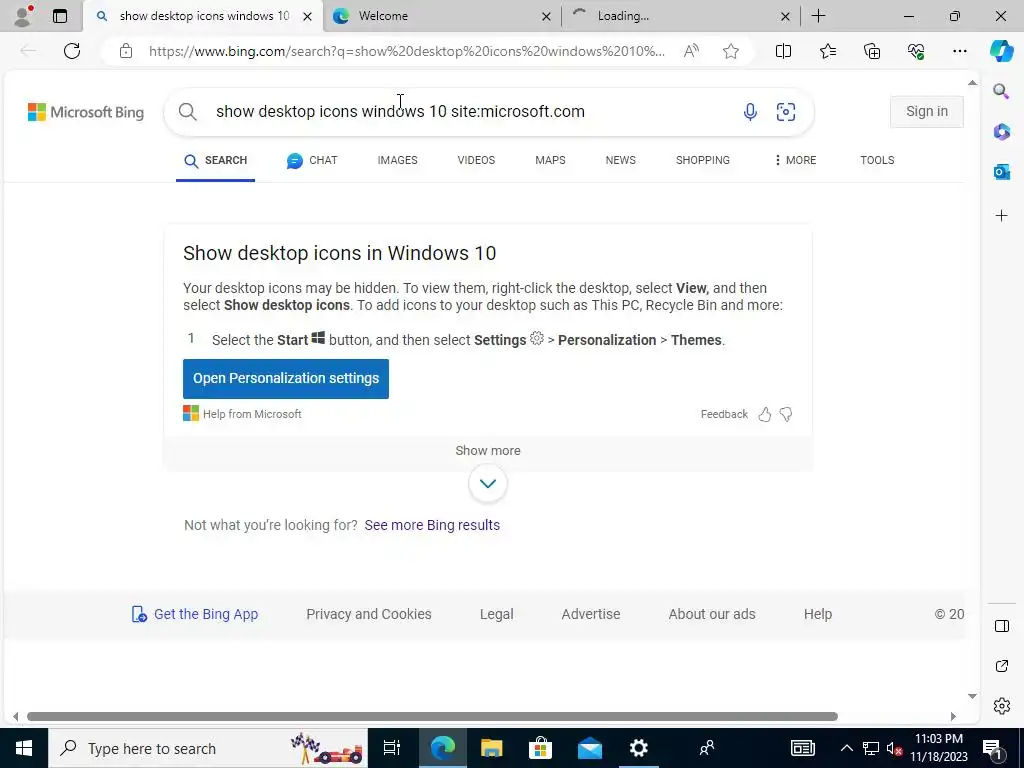Switch to the Loading browser tab
The height and width of the screenshot is (768, 1024).
(x=679, y=16)
